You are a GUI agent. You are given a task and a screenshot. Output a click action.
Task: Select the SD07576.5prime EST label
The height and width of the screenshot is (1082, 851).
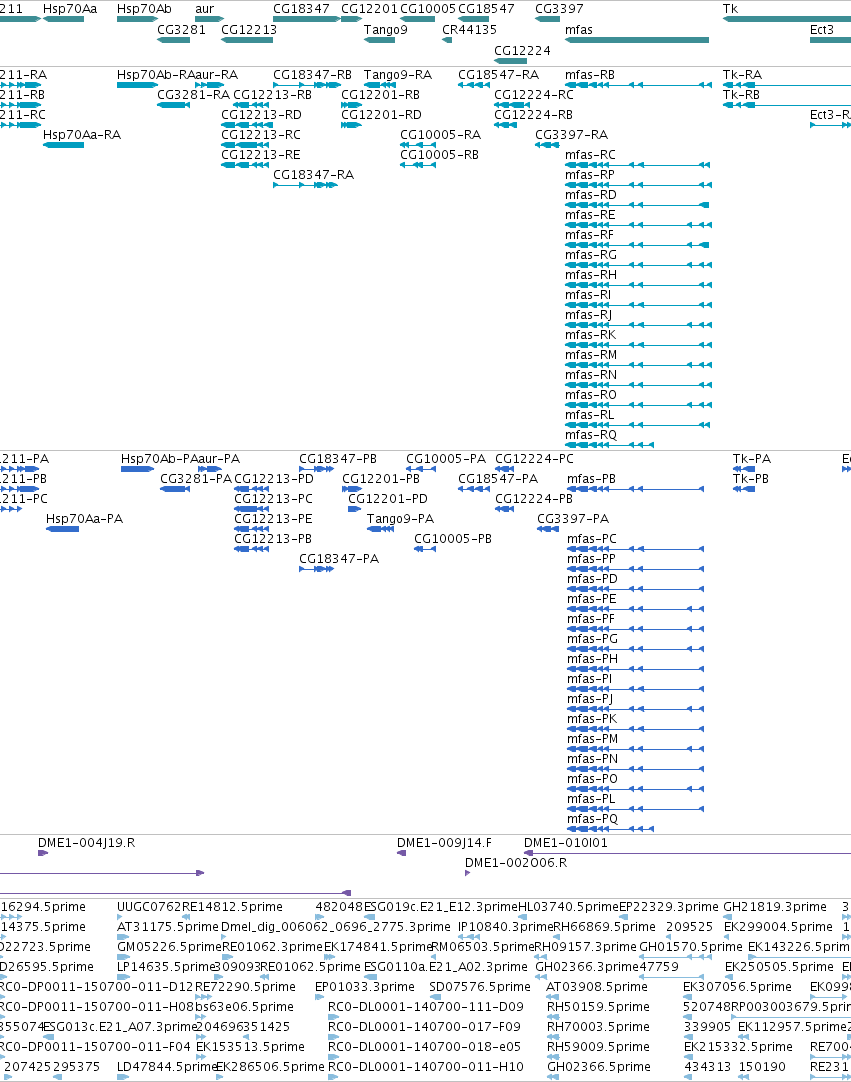click(x=480, y=987)
